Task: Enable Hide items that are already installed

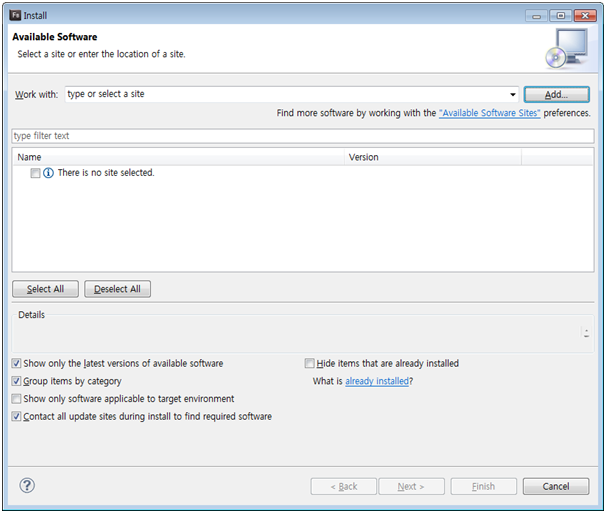Action: coord(309,363)
